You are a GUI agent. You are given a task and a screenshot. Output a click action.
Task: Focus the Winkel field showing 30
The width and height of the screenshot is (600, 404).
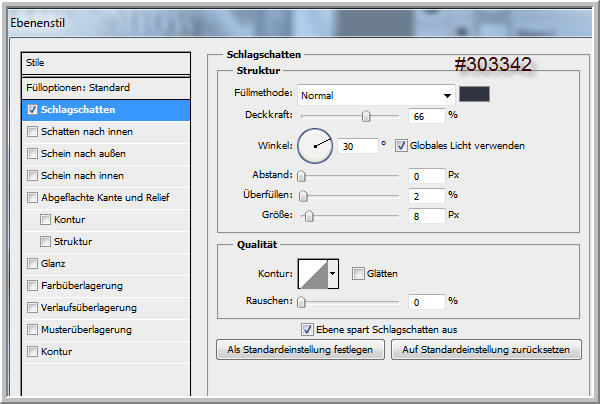[x=358, y=146]
